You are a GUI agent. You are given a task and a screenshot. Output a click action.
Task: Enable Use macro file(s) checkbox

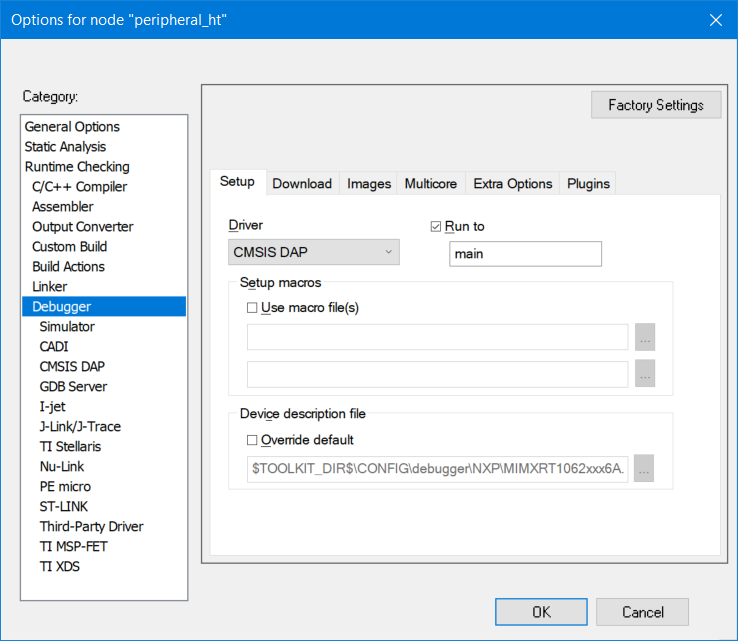252,308
